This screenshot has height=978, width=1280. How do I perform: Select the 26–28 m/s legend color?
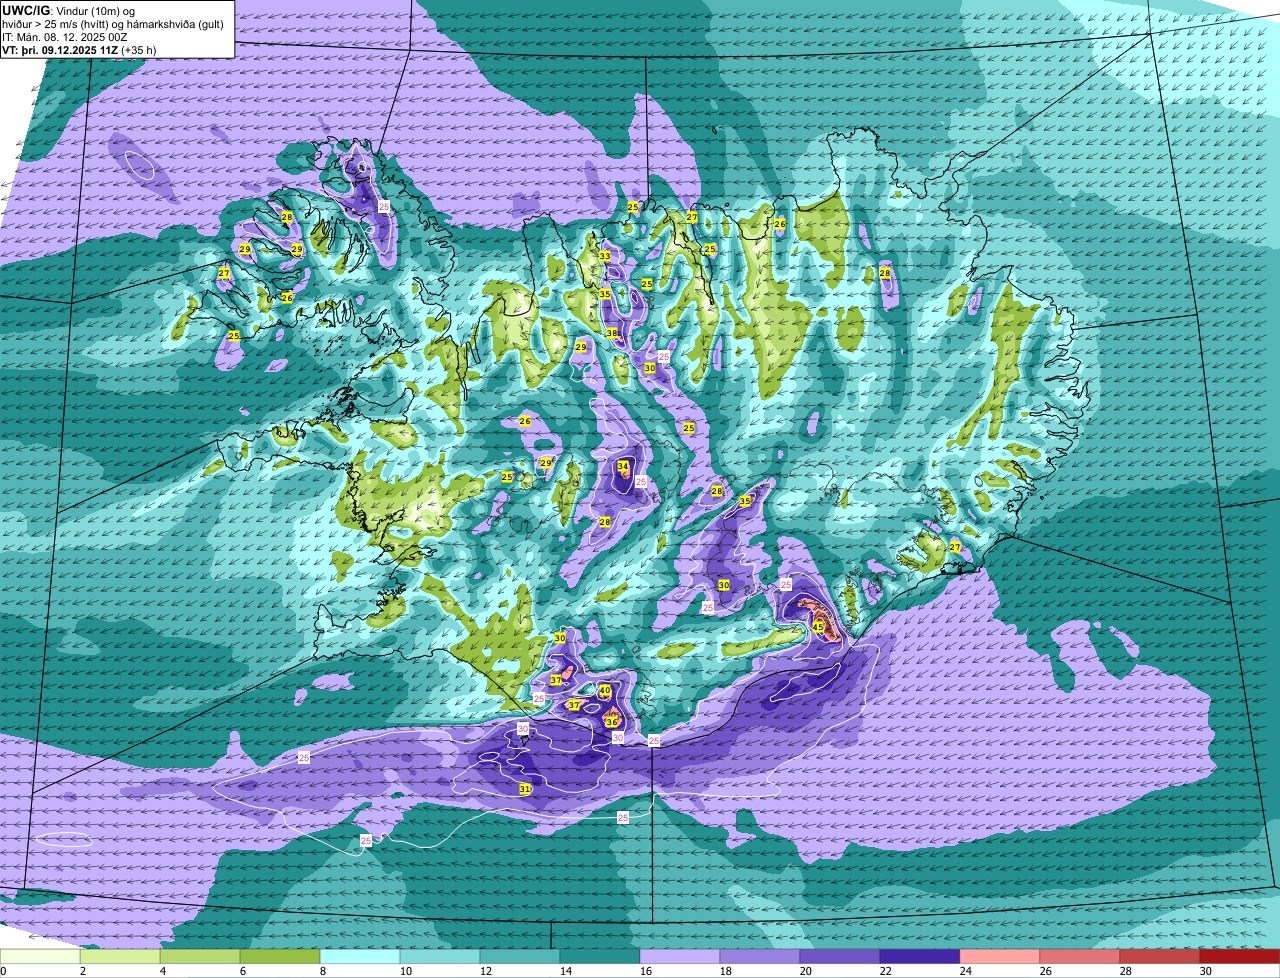click(x=1080, y=957)
